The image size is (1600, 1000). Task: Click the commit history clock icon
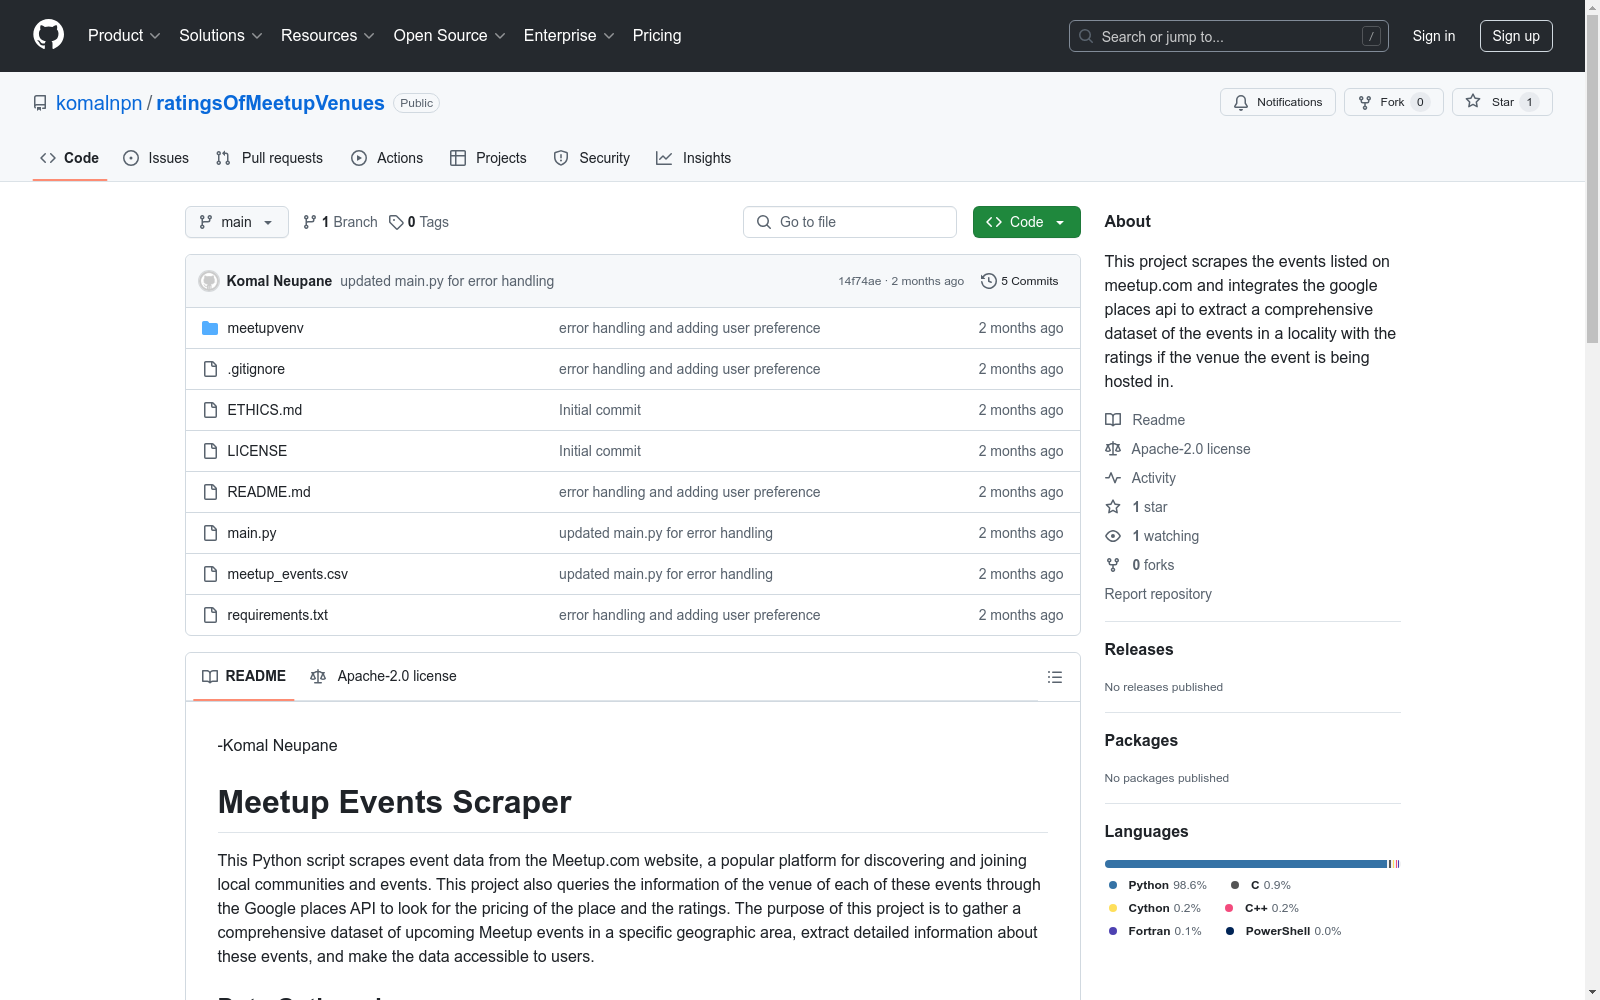988,281
